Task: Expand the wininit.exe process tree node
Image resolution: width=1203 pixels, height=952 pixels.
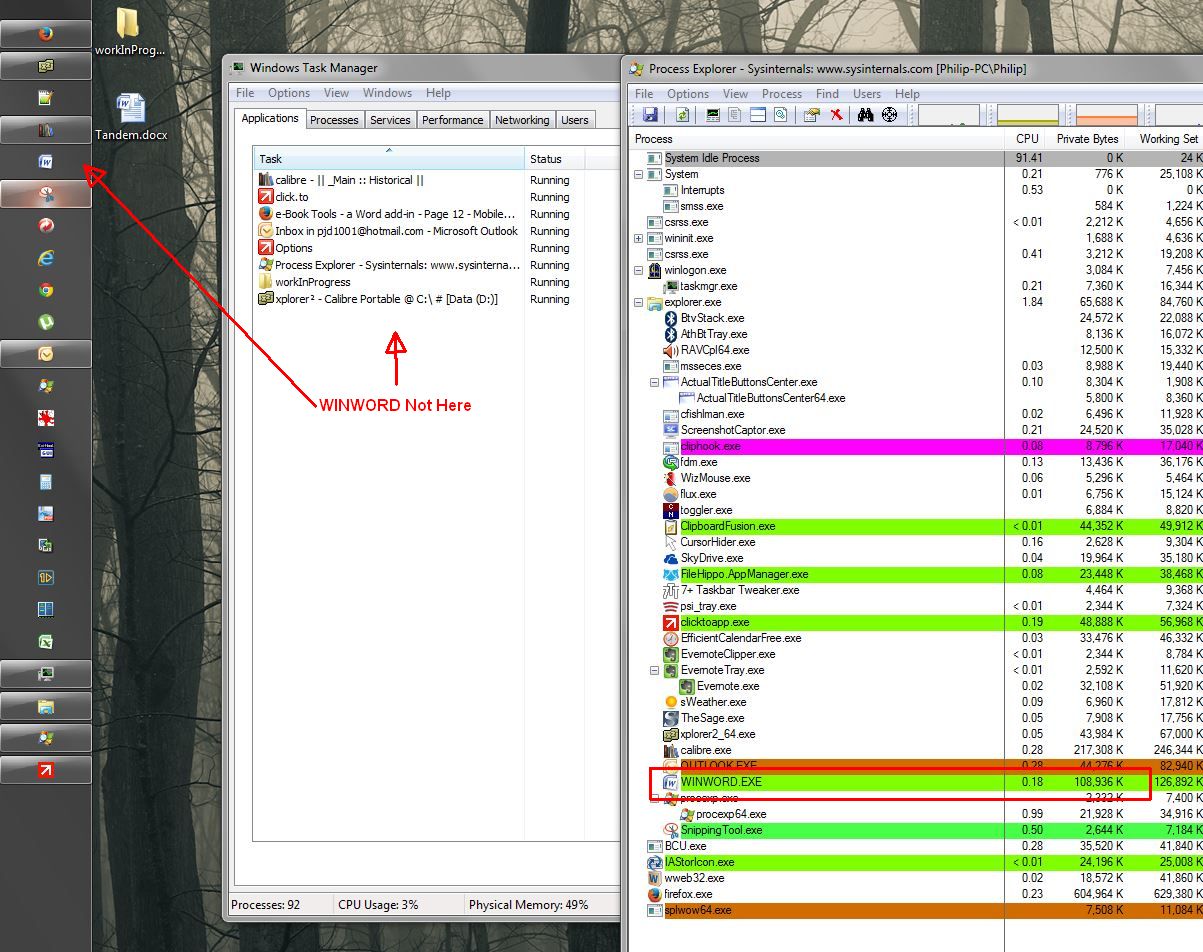Action: [x=639, y=238]
